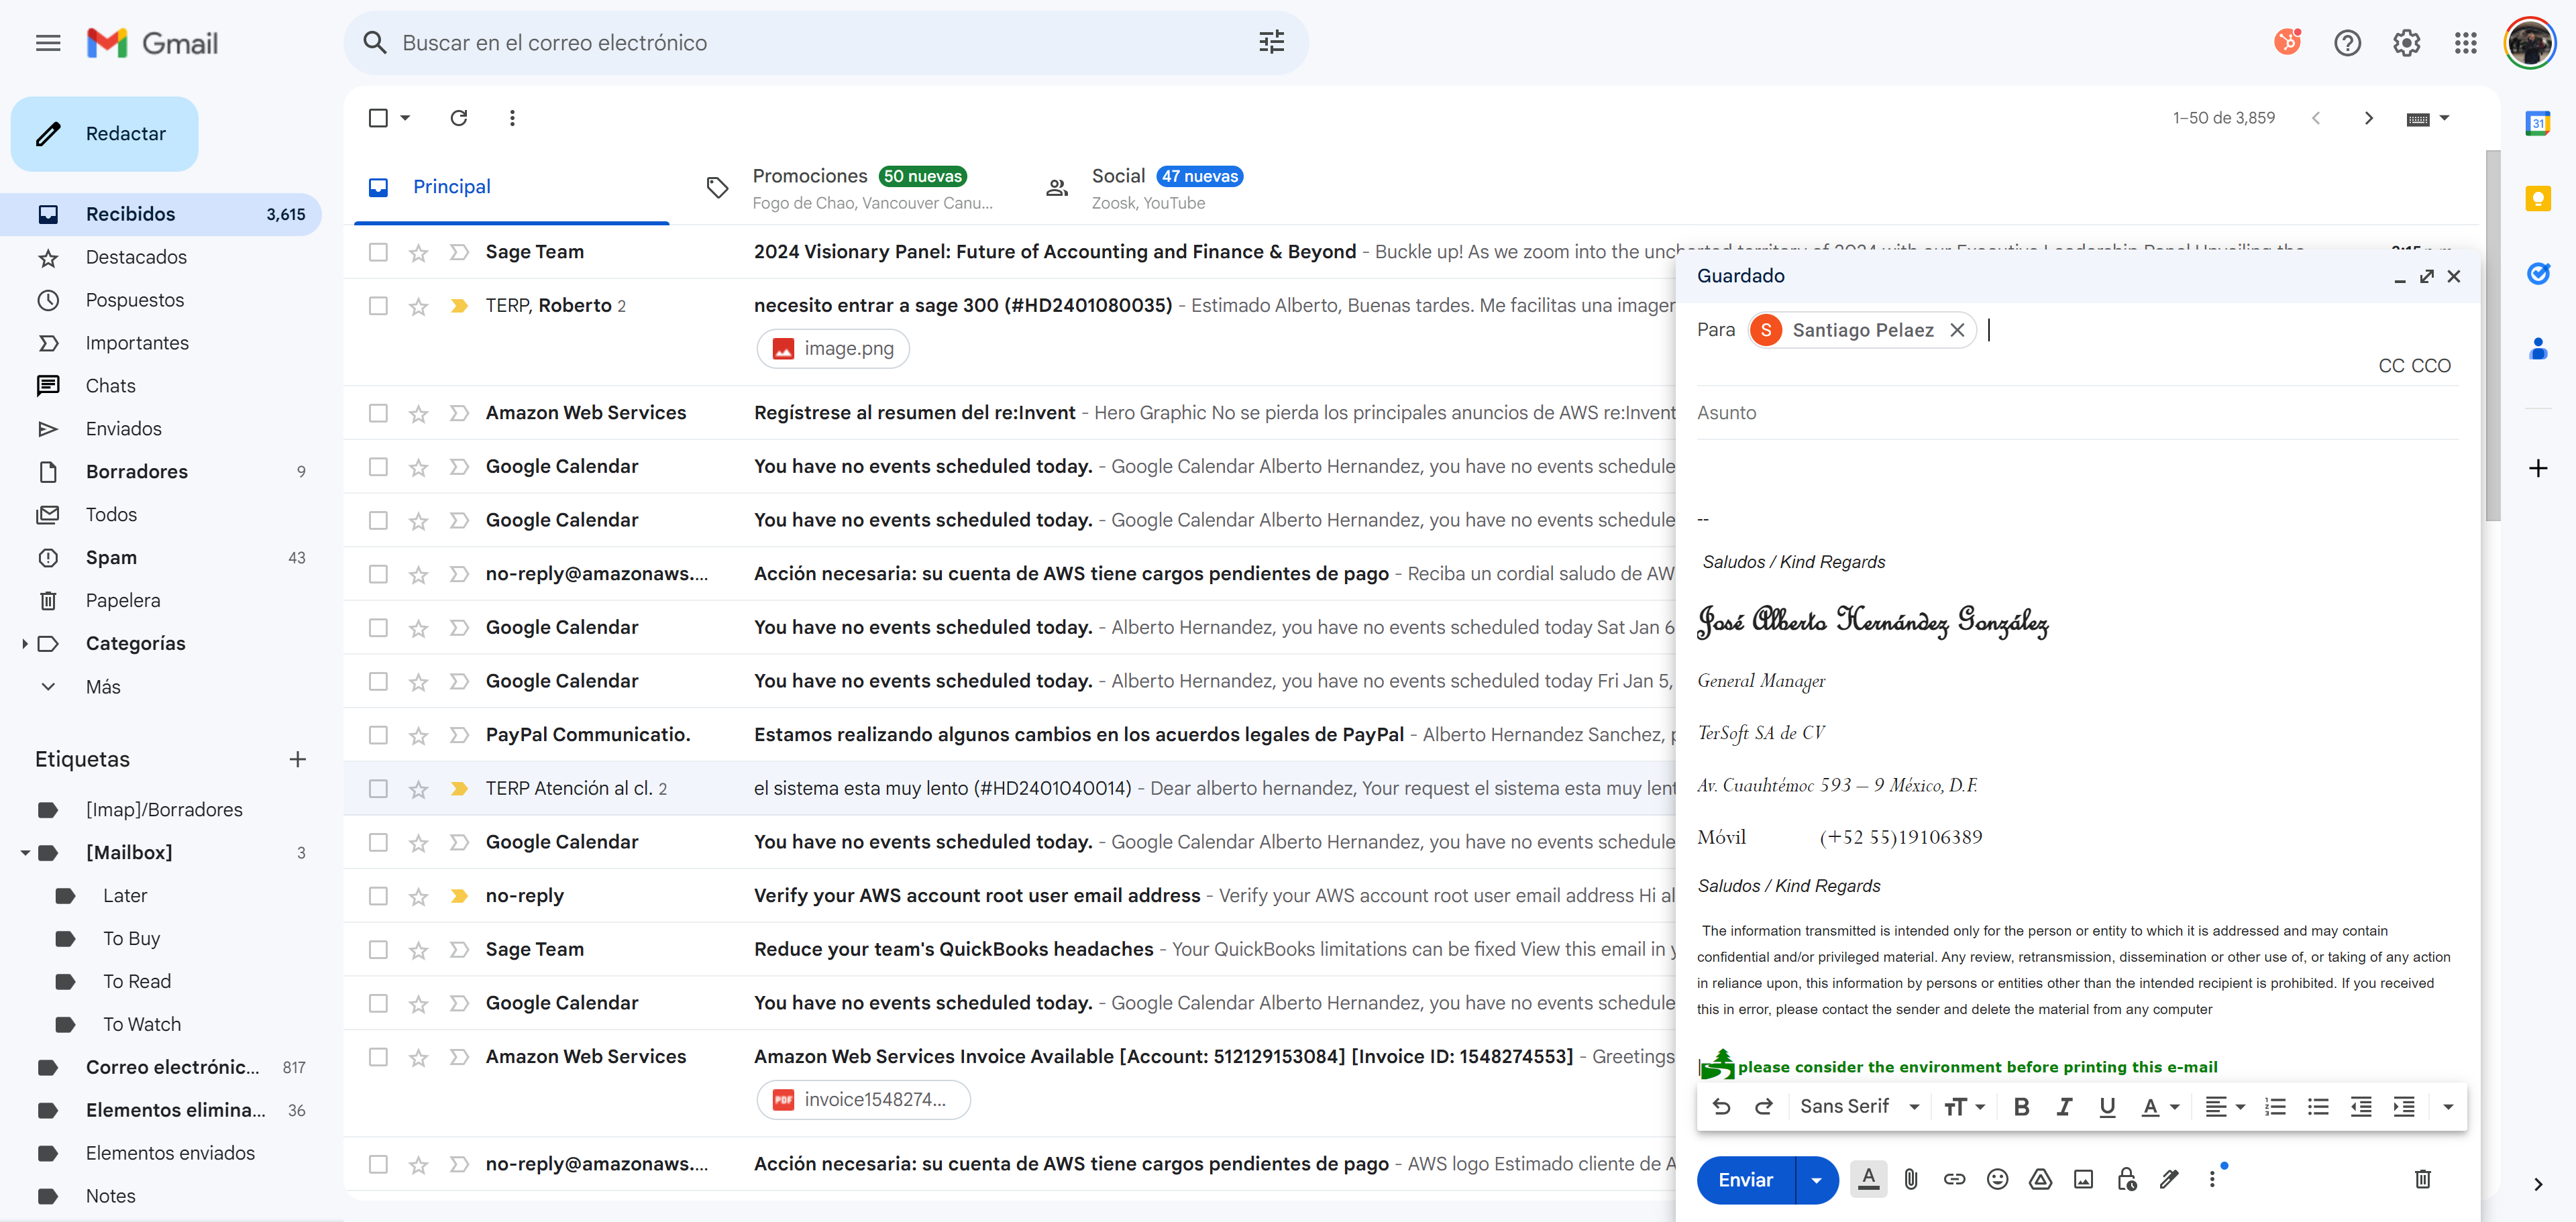Toggle formatting options button
2576x1222 pixels.
pos(1868,1179)
